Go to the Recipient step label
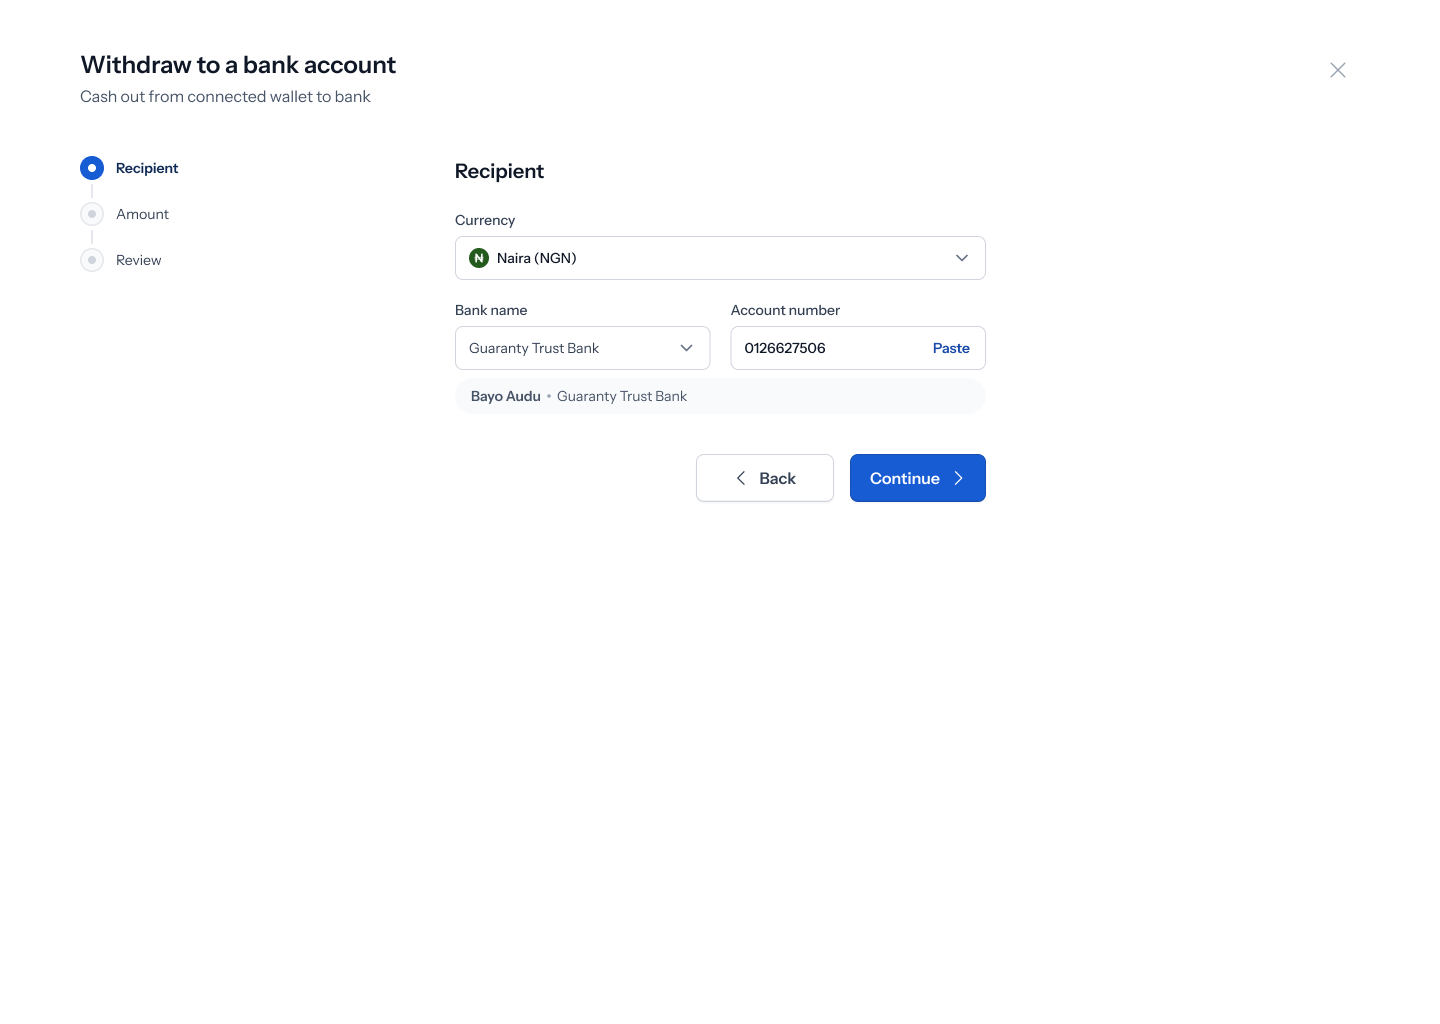 pos(147,168)
